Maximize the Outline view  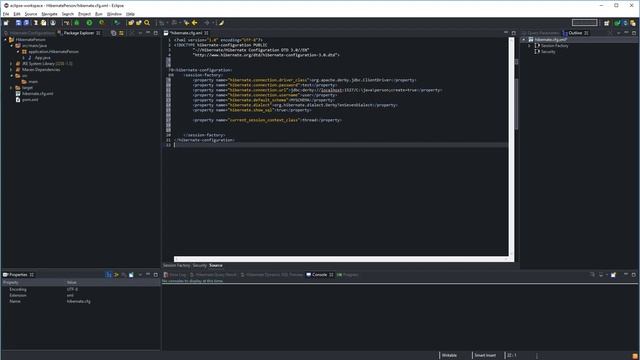[x=634, y=33]
